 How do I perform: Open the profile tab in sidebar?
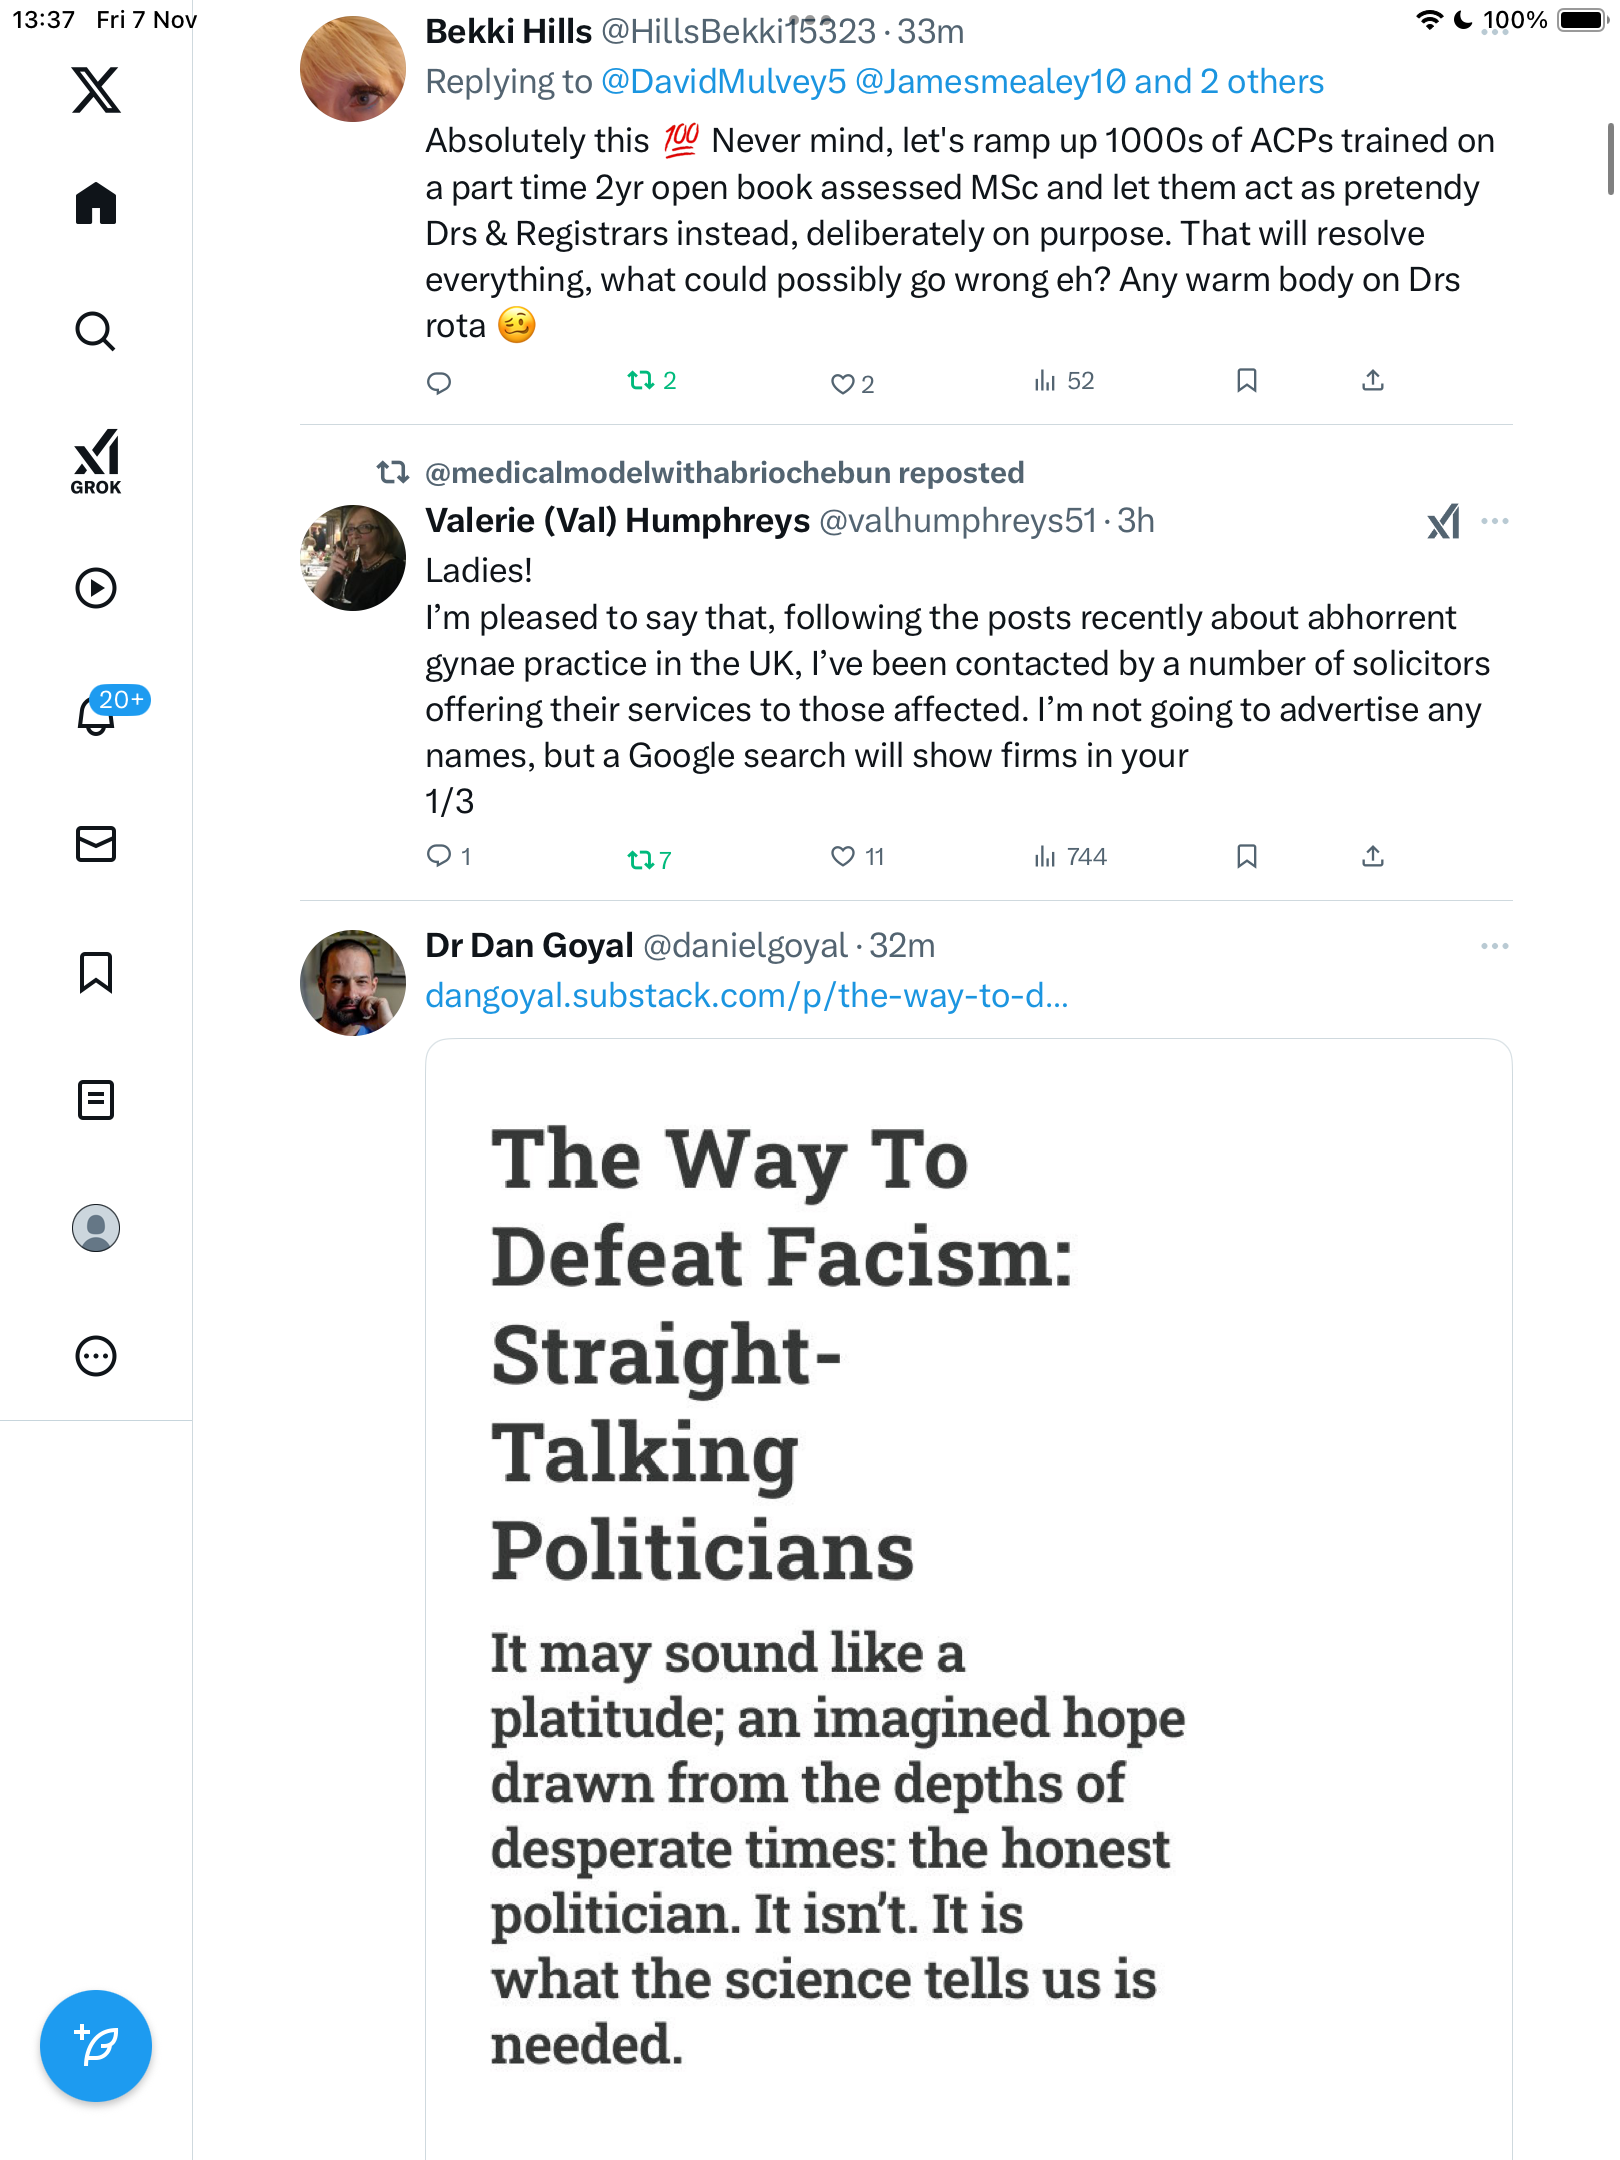[96, 1228]
